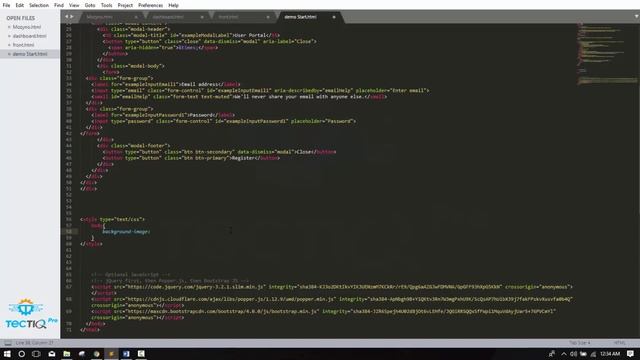This screenshot has height=360, width=640.
Task: Open the 12:34 AM clock in the system tray
Action: point(610,354)
